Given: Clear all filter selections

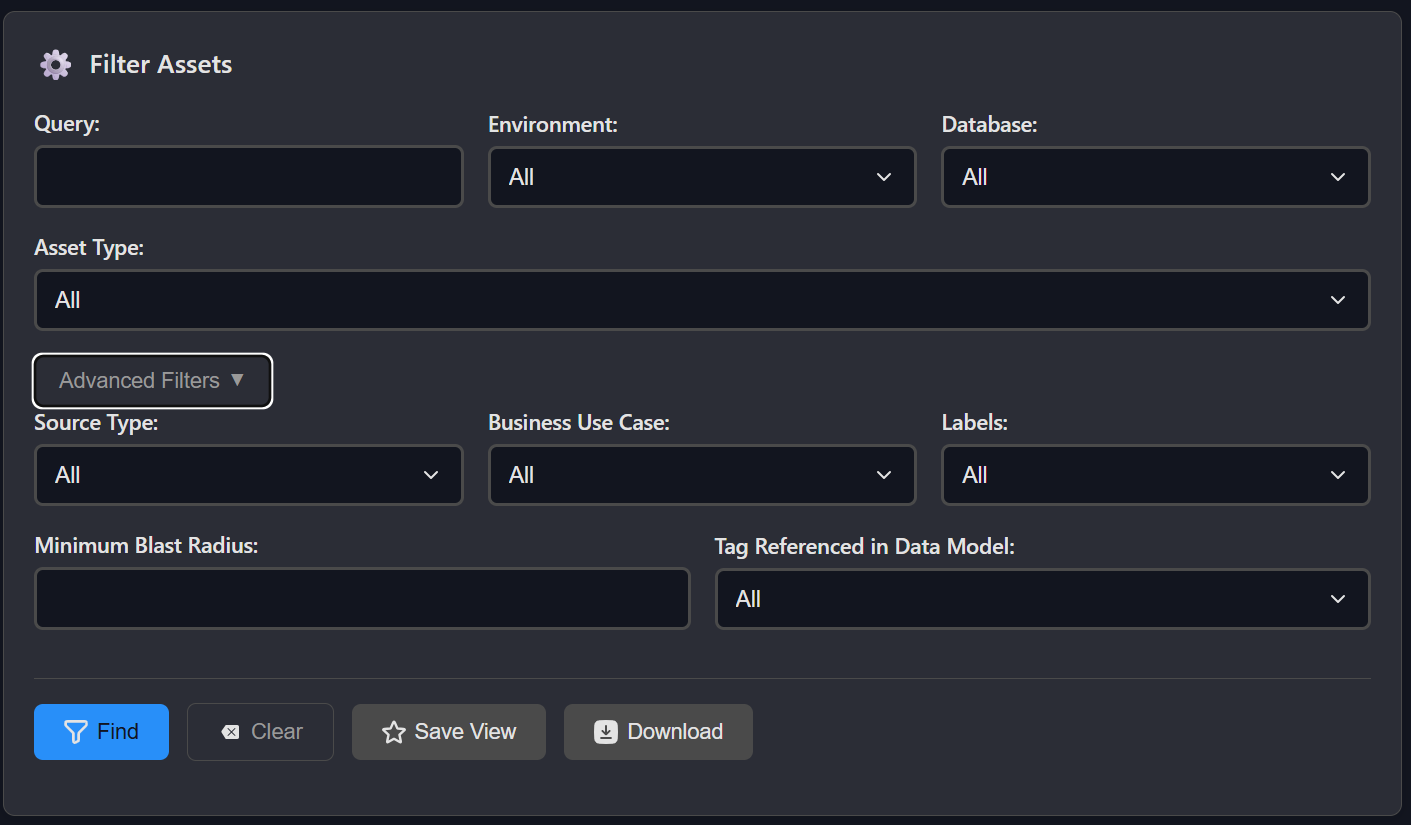Looking at the screenshot, I should pos(260,731).
